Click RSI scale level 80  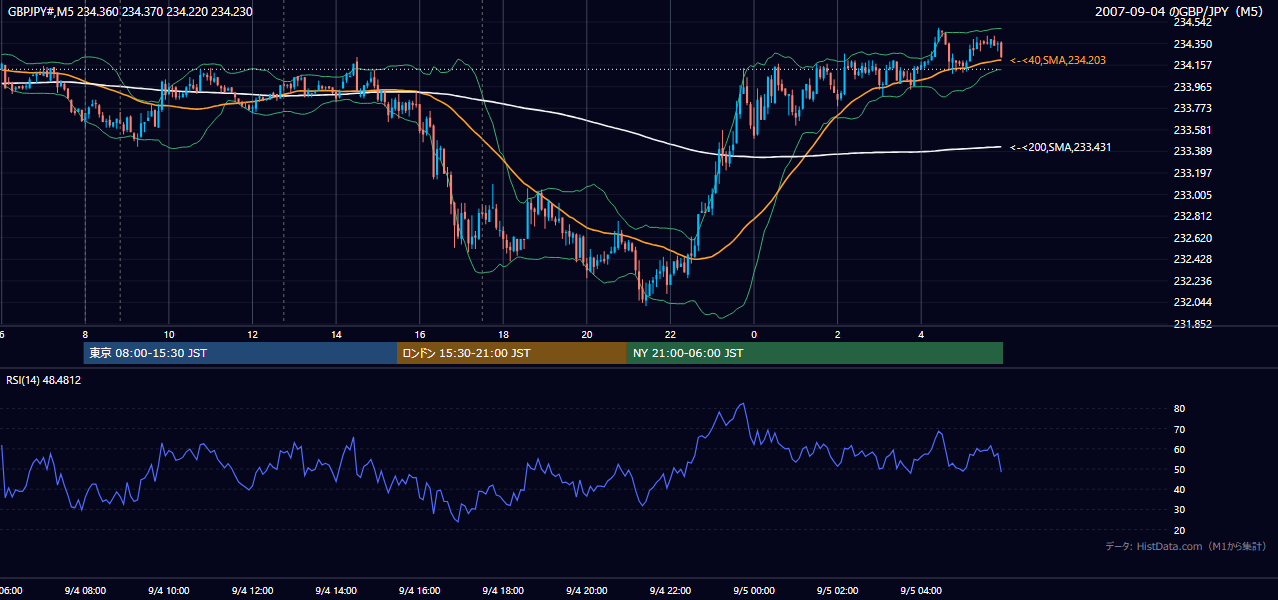1180,409
